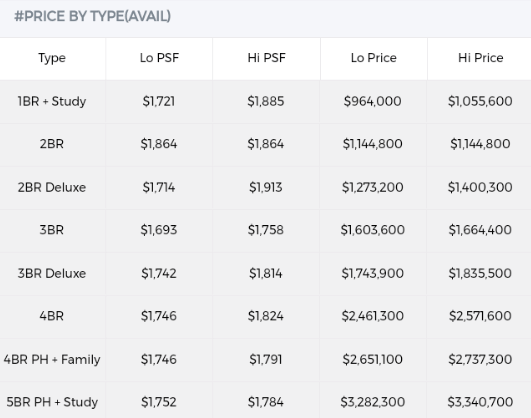The height and width of the screenshot is (418, 531).
Task: Select the $1,693 Lo PSF value
Action: (x=159, y=230)
